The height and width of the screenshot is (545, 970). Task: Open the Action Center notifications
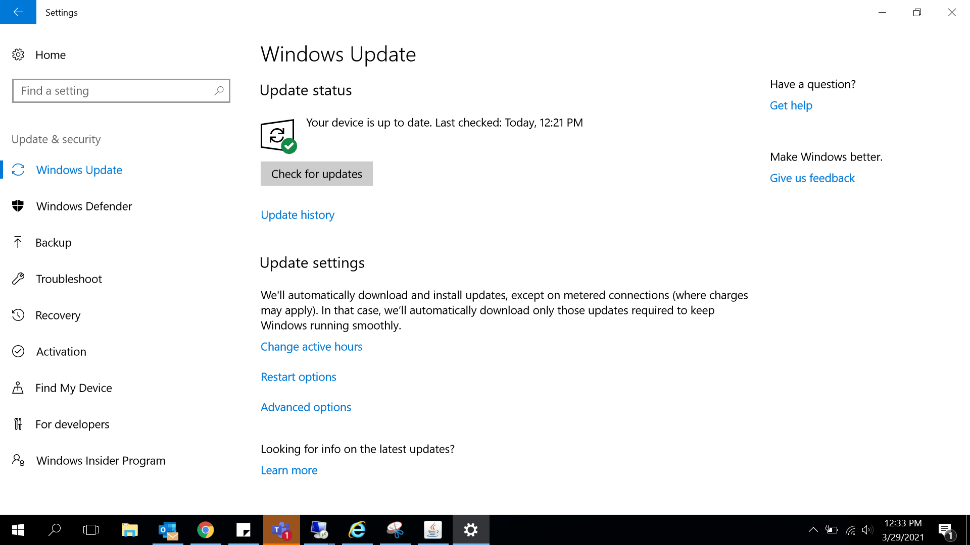[946, 531]
